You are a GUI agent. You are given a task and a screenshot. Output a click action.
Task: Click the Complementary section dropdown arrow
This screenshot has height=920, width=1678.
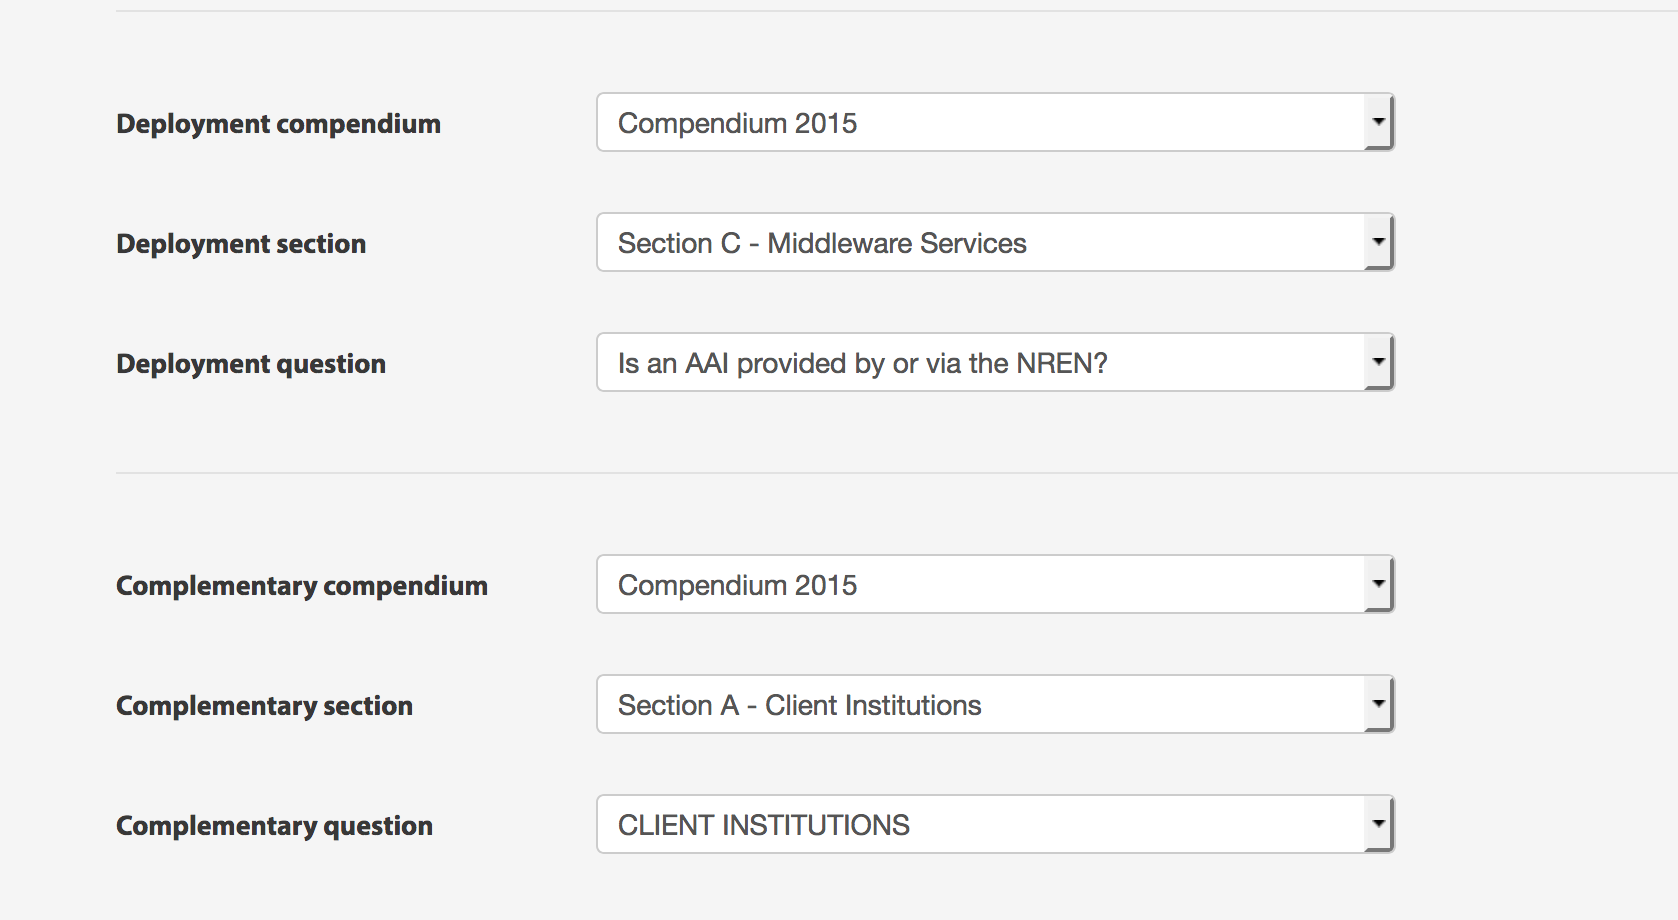(x=1378, y=704)
